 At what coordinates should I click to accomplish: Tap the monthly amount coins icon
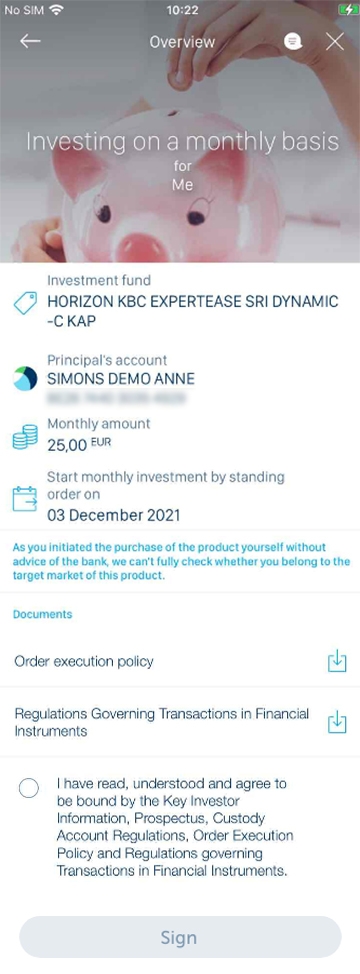coord(25,437)
